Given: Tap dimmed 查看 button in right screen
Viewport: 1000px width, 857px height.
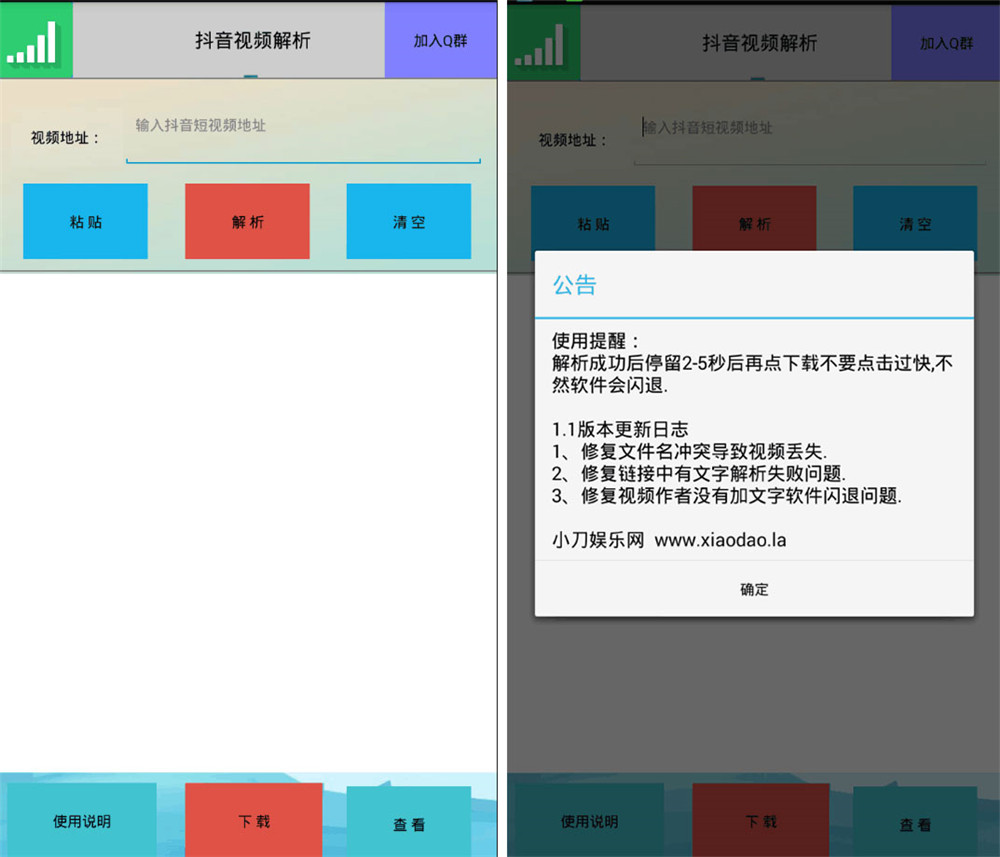Looking at the screenshot, I should click(x=915, y=824).
